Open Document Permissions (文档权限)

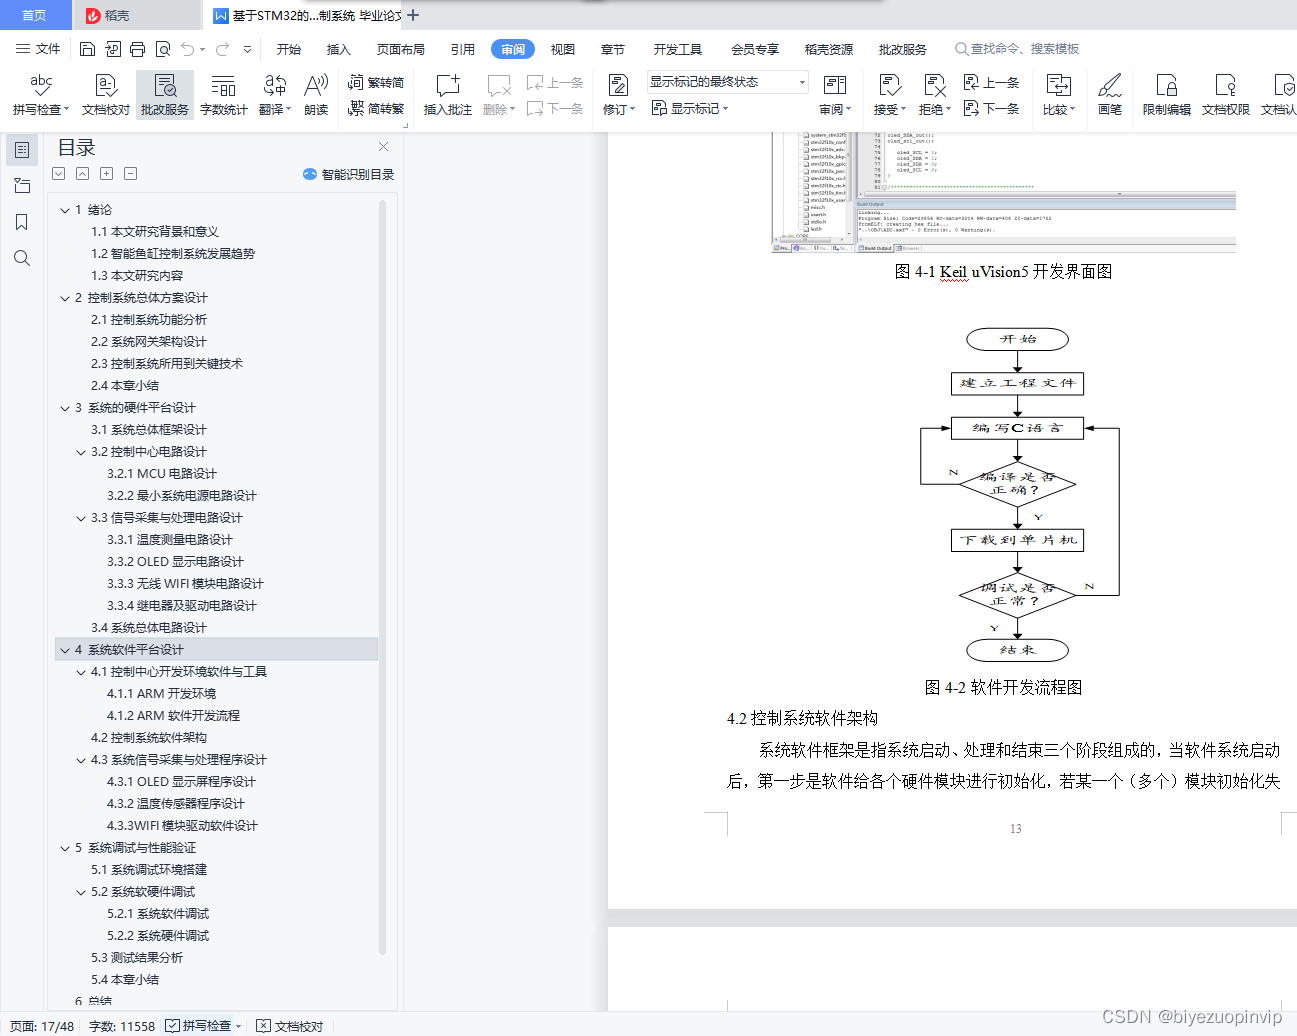[x=1226, y=95]
